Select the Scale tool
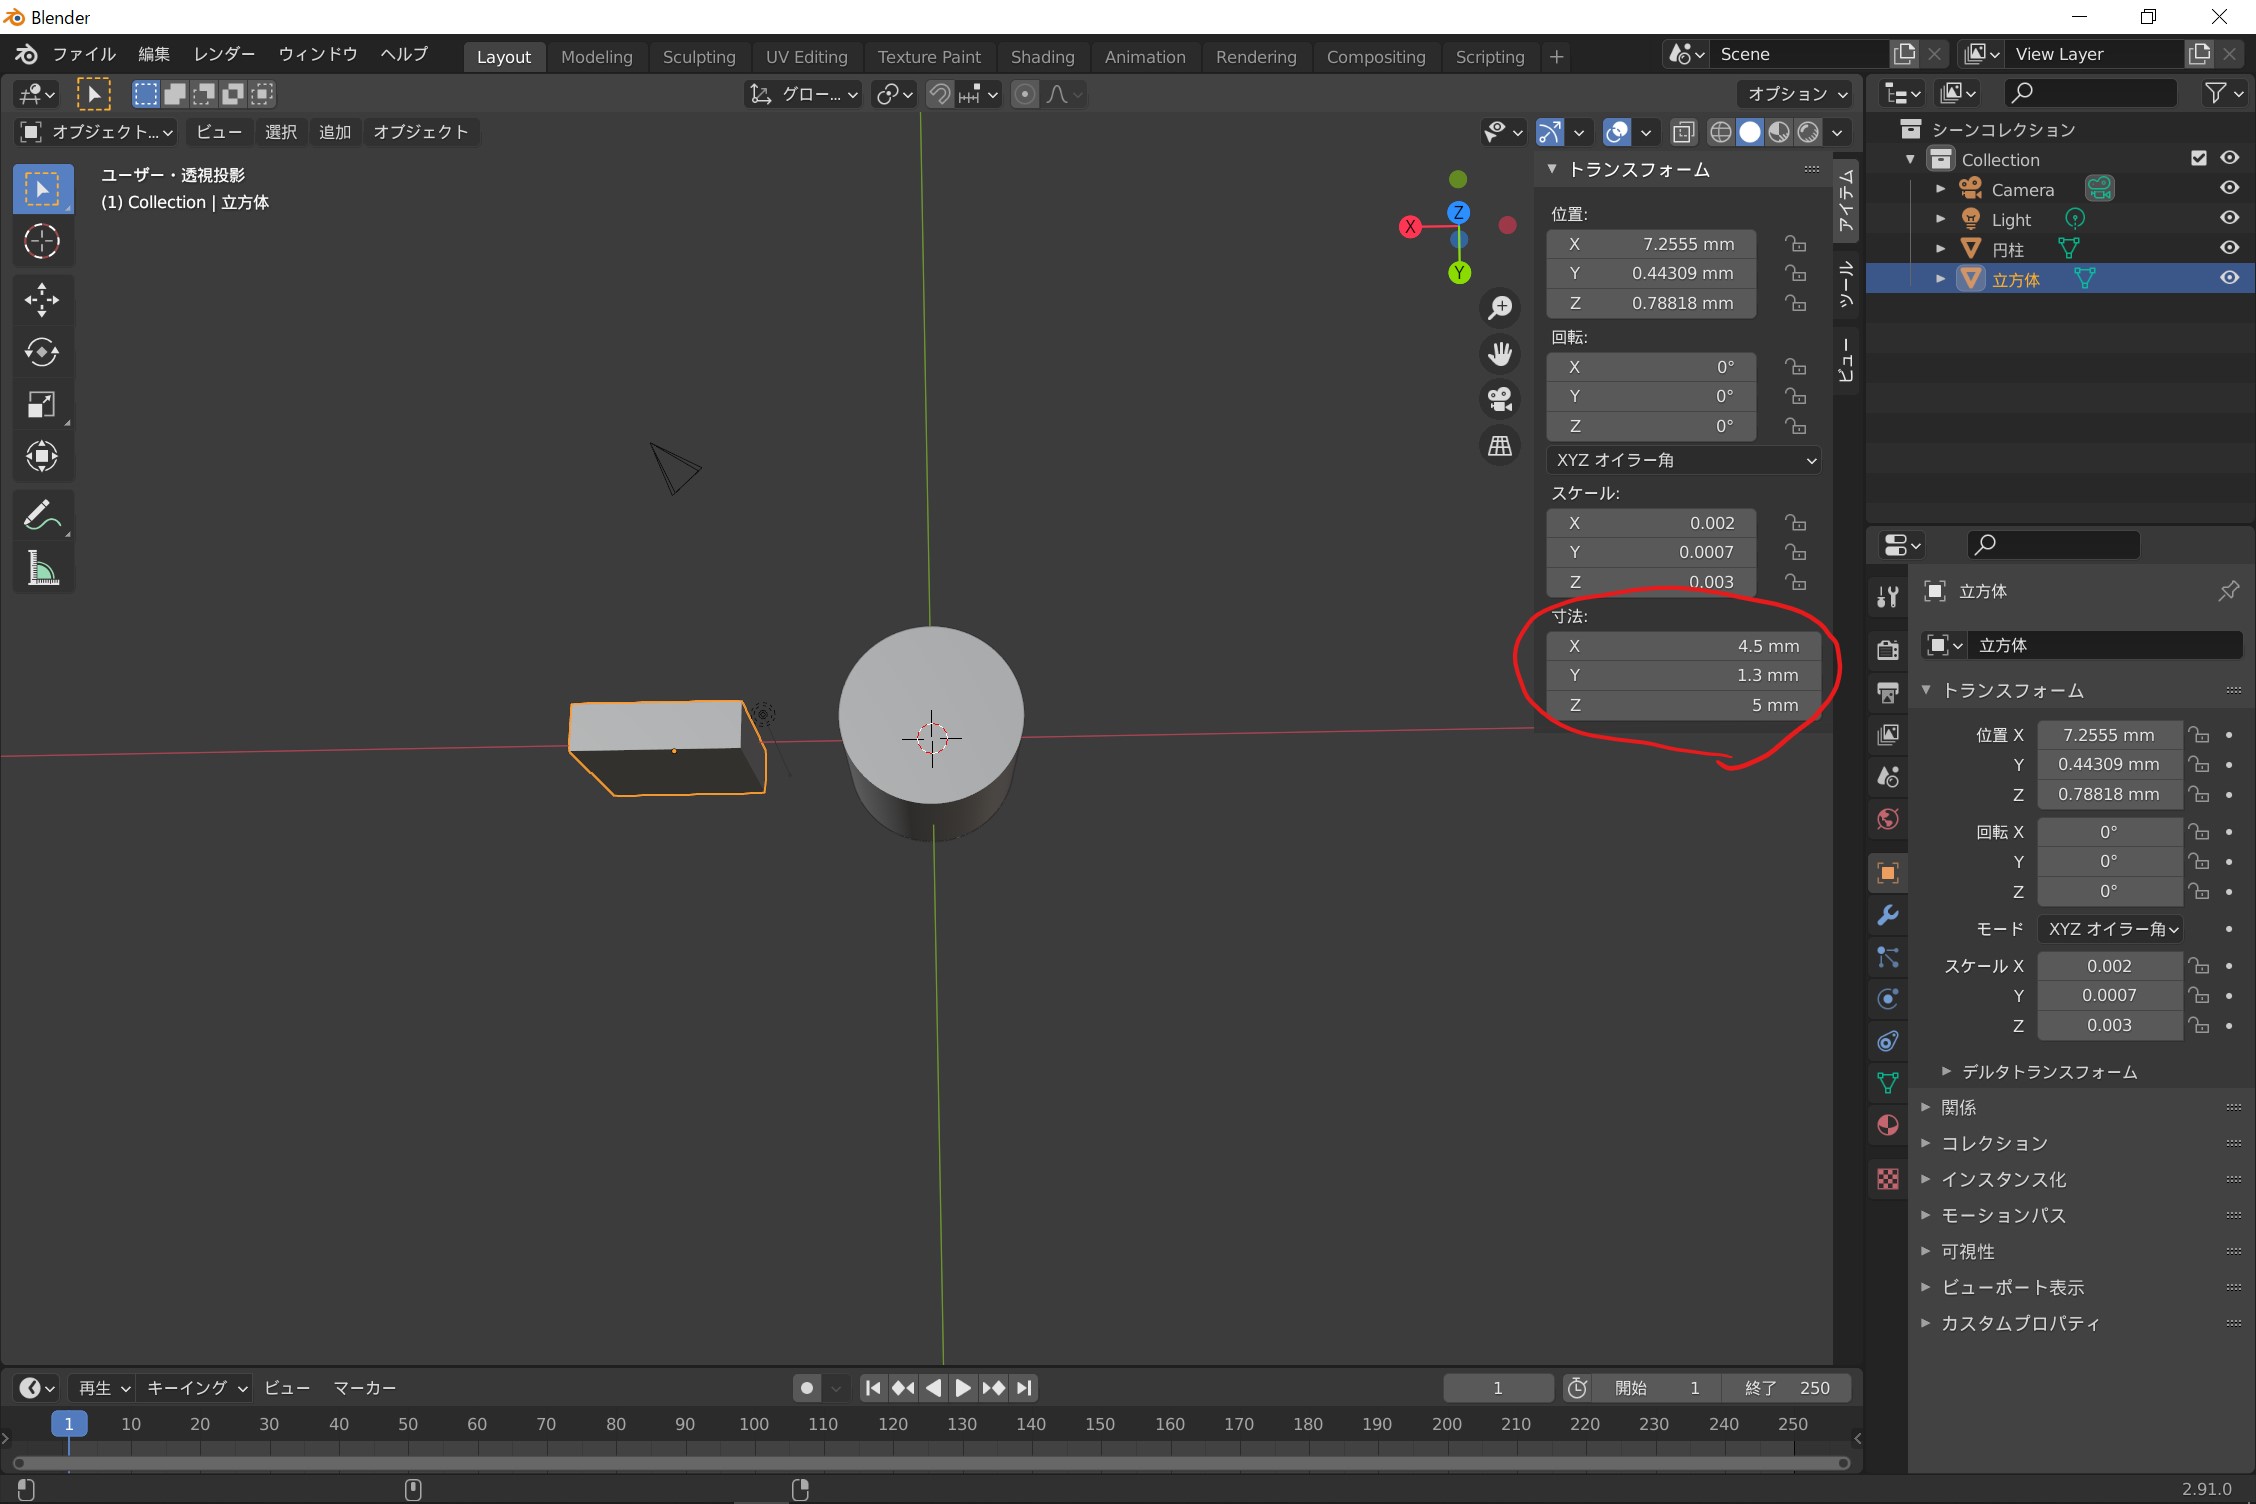2256x1504 pixels. 42,405
